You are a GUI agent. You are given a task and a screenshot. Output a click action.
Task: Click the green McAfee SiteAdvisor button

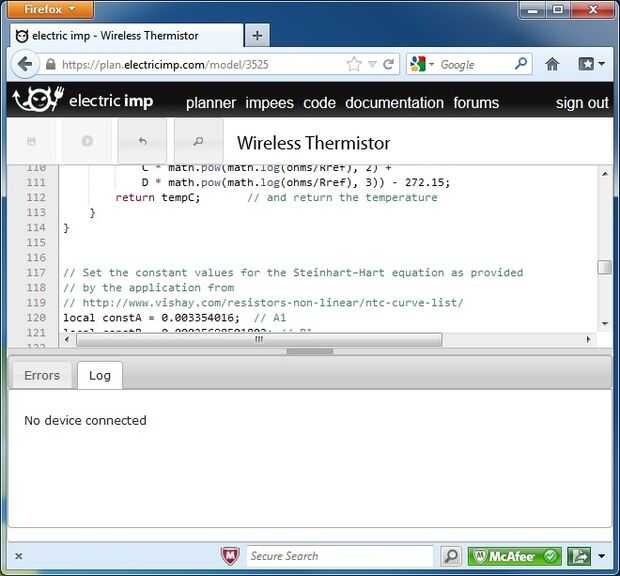click(x=514, y=556)
